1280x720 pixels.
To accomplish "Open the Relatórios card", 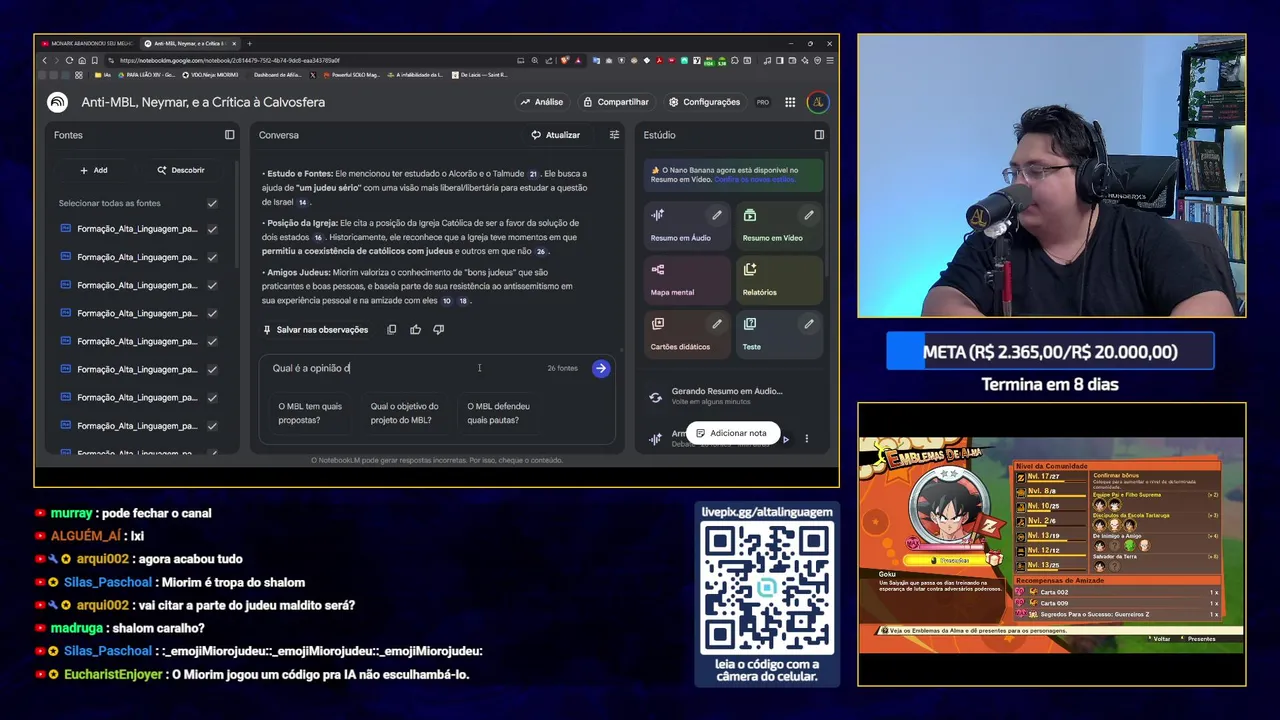I will click(778, 280).
